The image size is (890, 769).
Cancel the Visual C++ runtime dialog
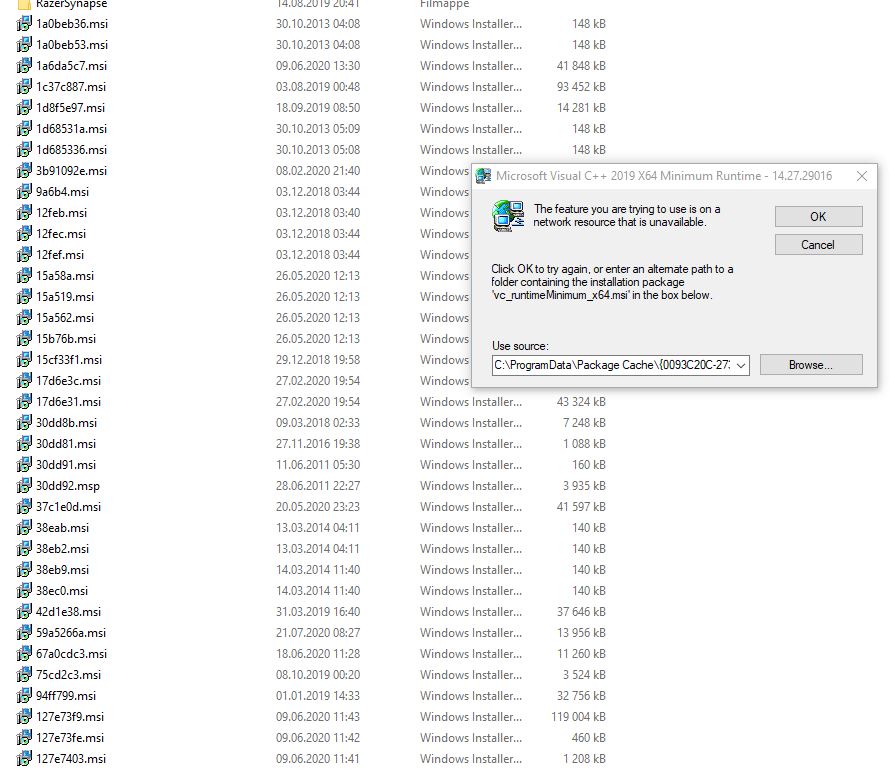[818, 245]
